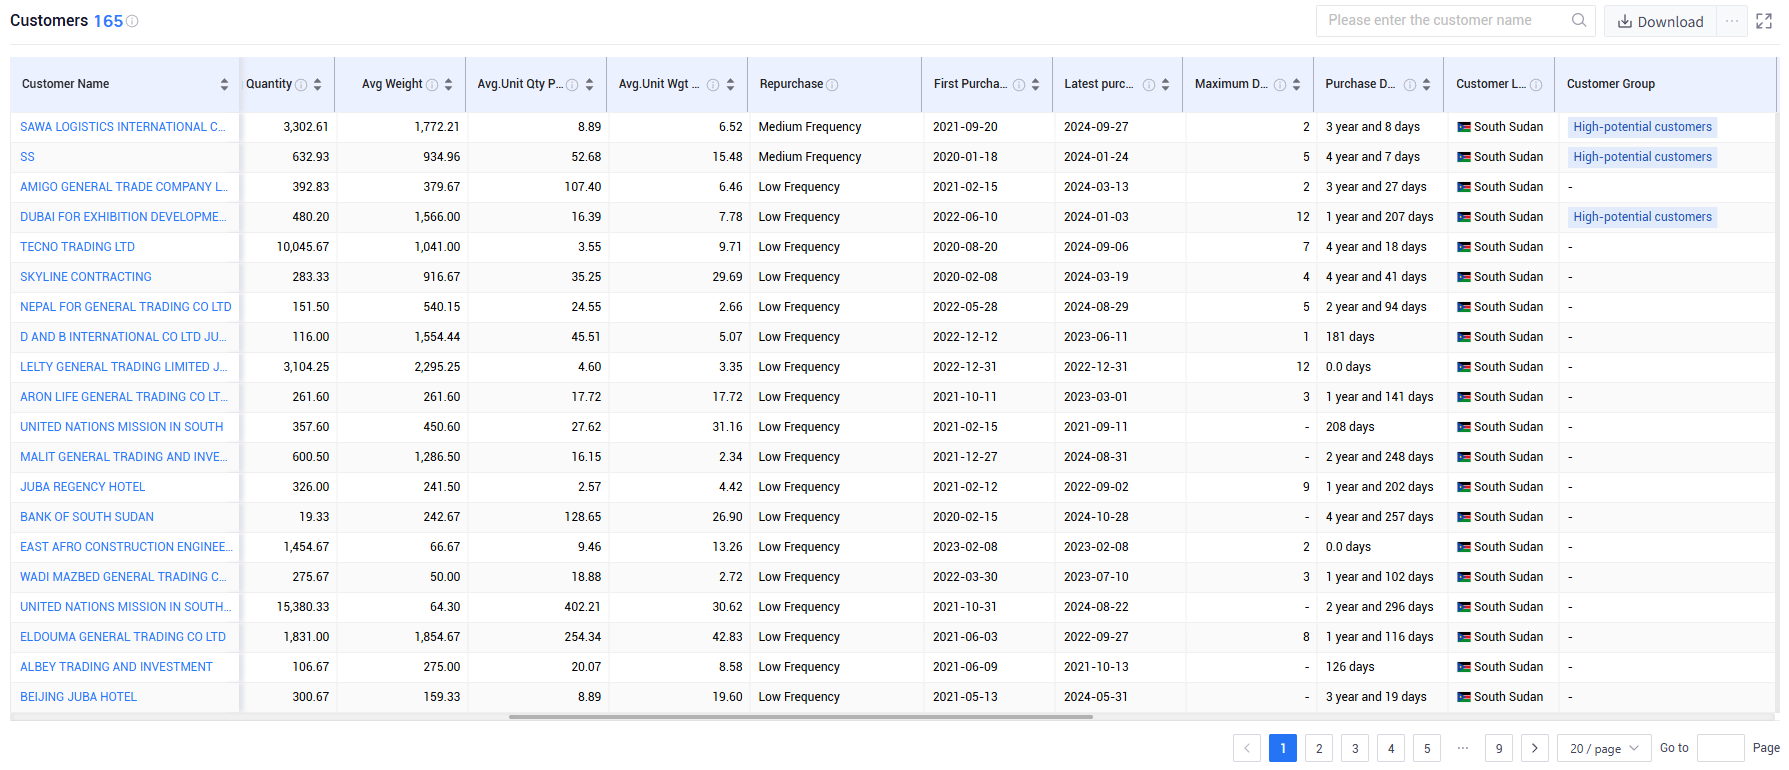
Task: Select page 5 in pagination
Action: tap(1427, 748)
